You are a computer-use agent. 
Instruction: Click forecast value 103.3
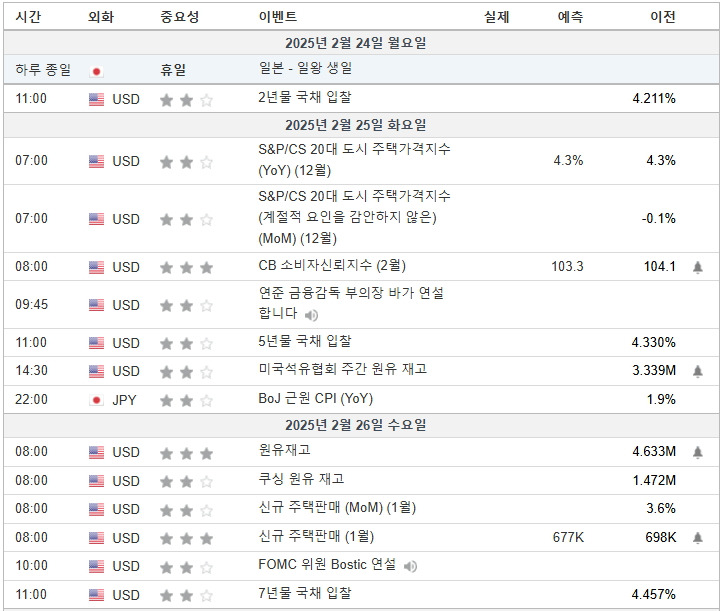click(567, 266)
